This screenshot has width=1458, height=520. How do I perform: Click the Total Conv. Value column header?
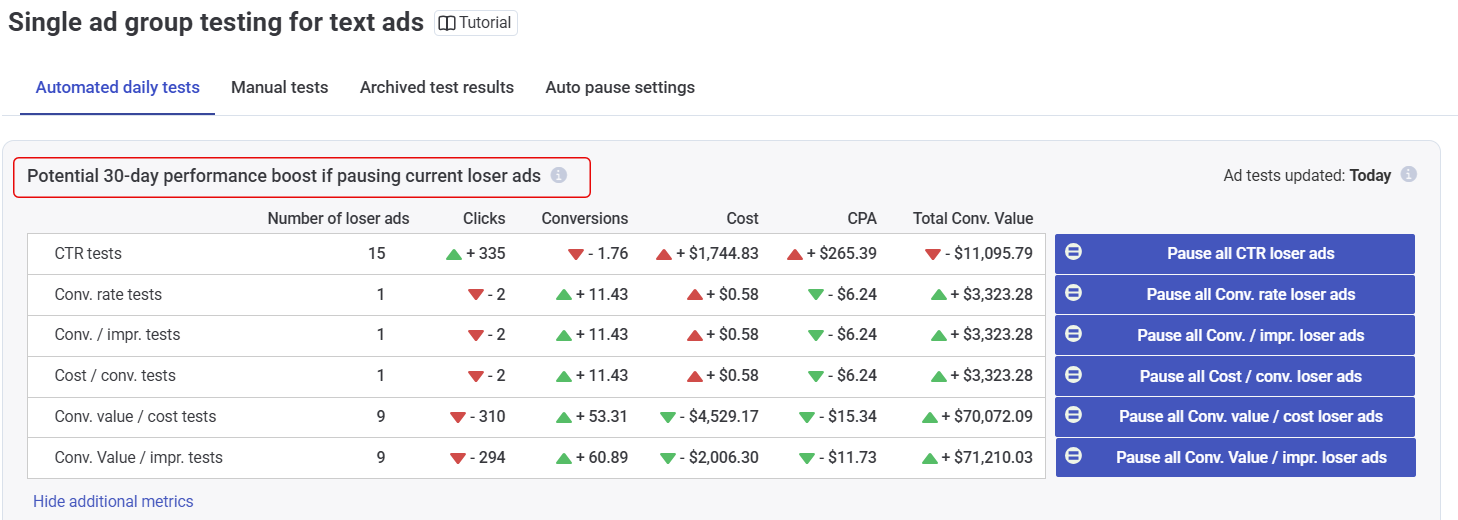click(972, 219)
